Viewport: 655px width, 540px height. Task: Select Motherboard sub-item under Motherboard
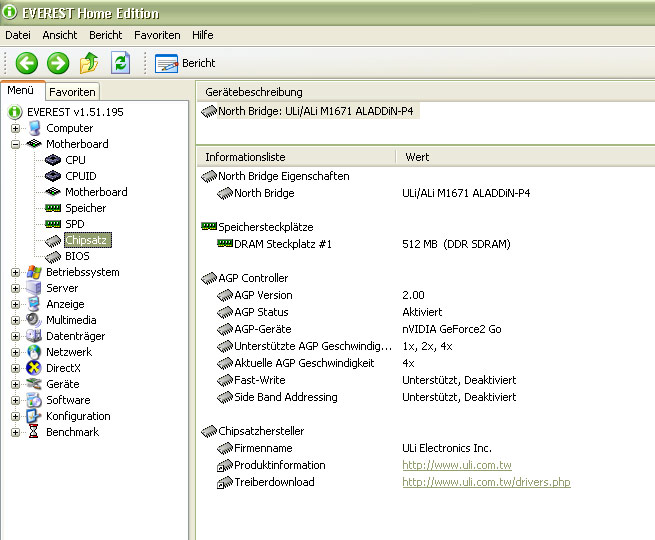pyautogui.click(x=96, y=192)
